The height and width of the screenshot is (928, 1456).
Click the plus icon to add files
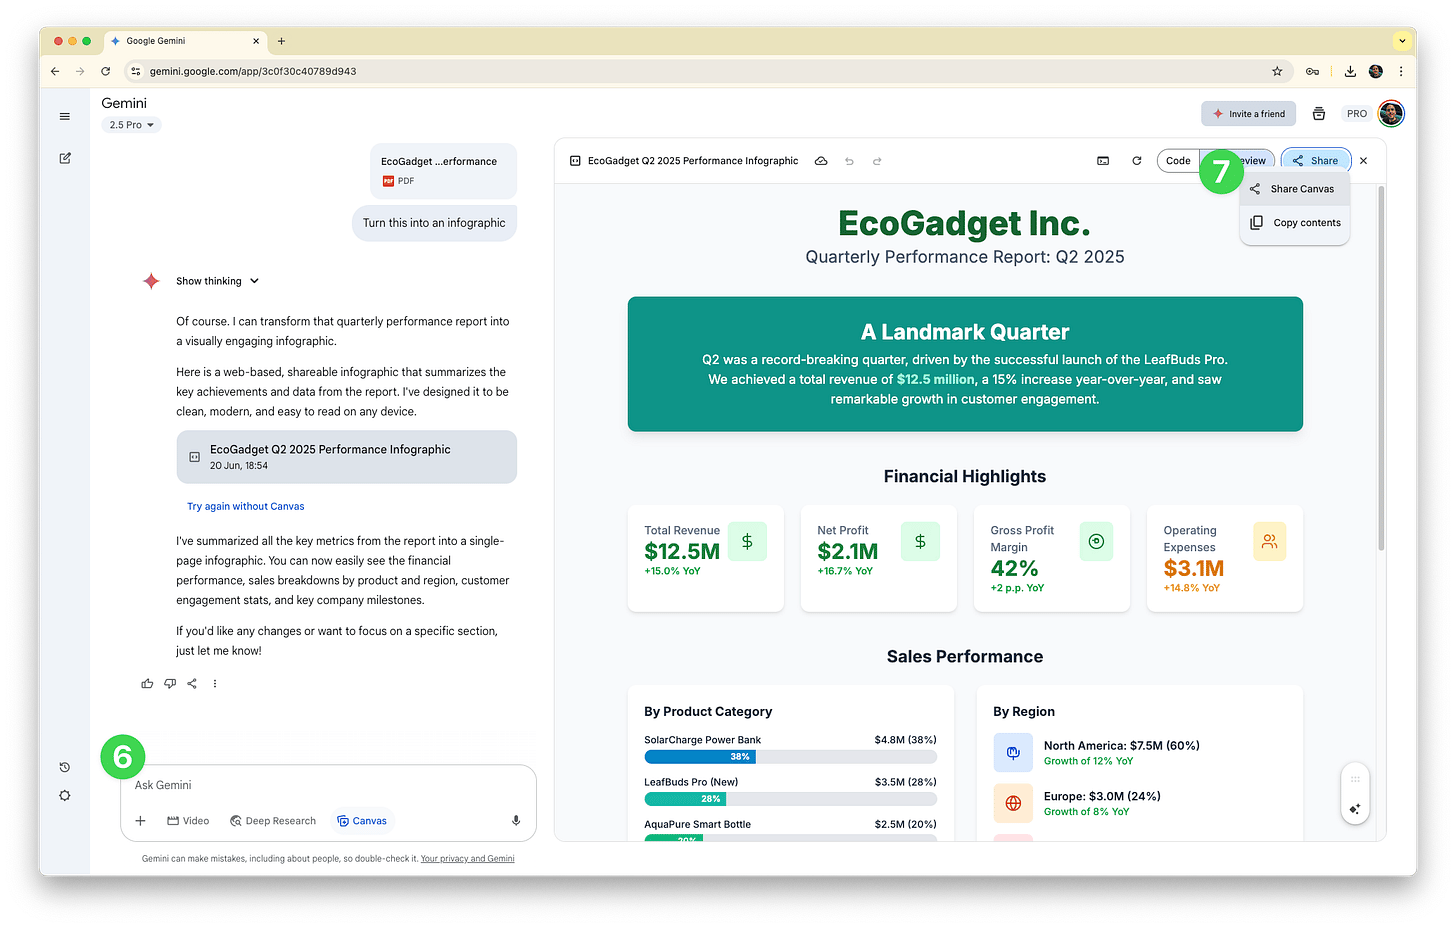click(141, 821)
